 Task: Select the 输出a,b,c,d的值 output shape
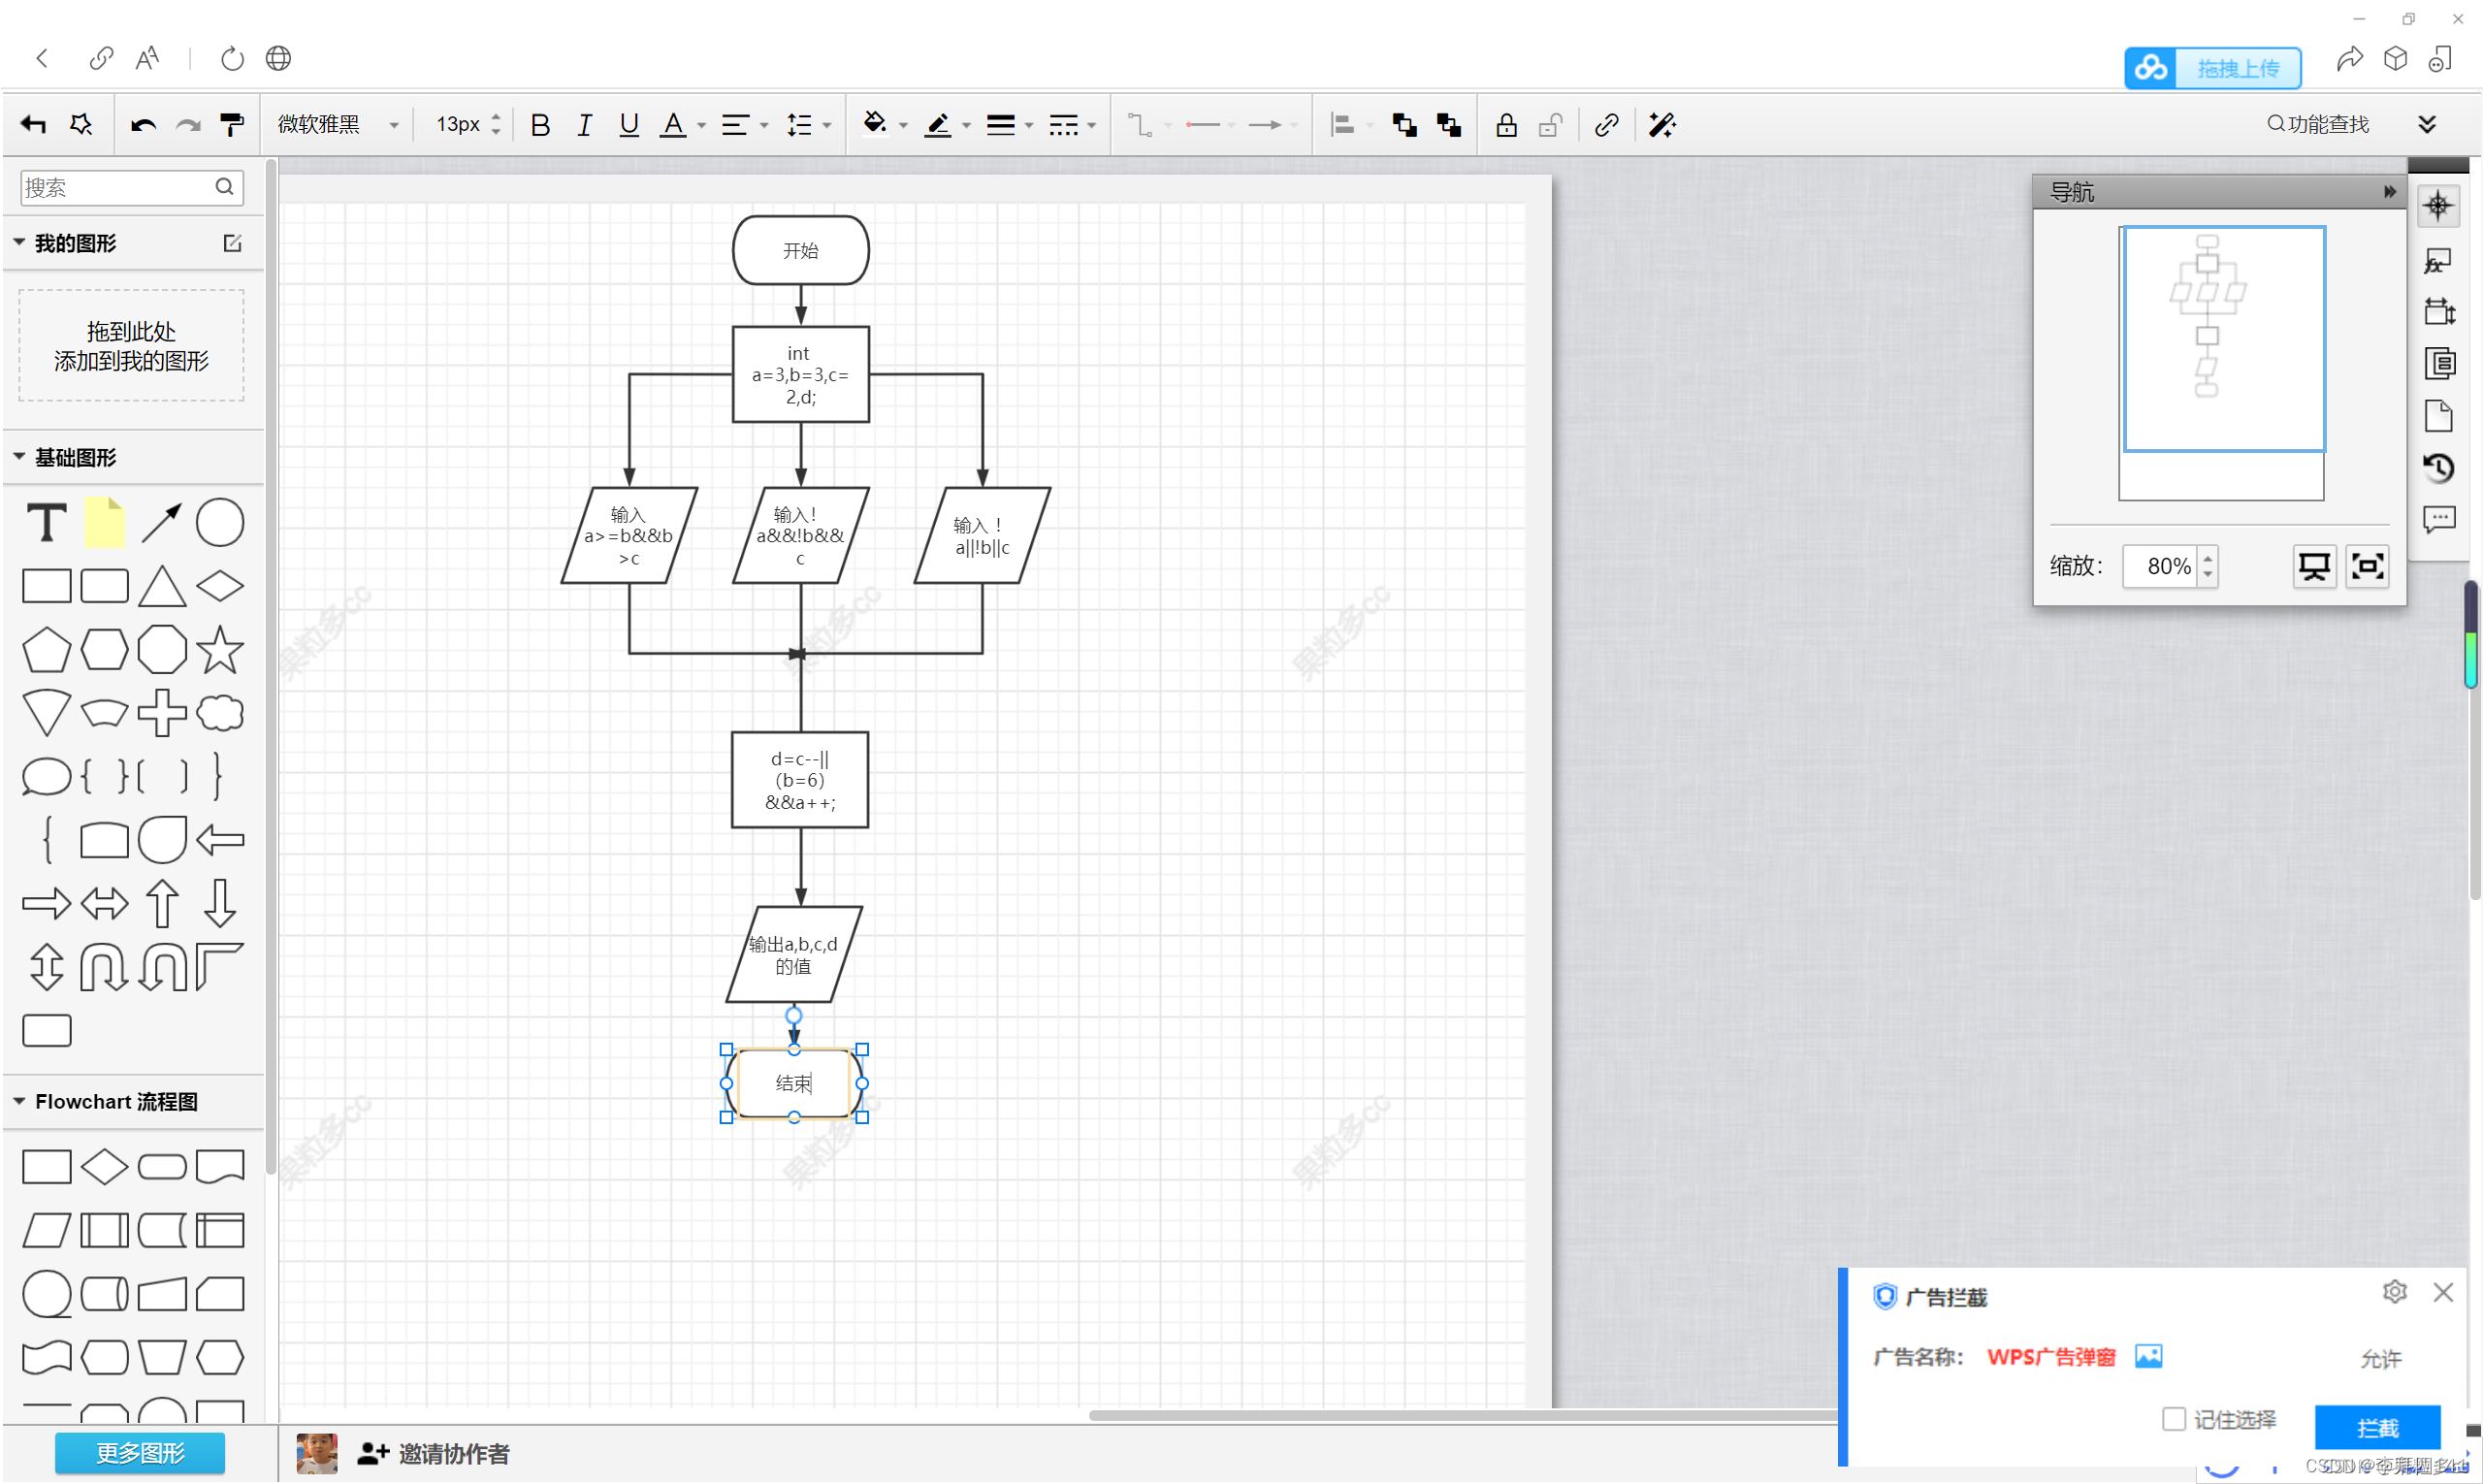tap(794, 954)
